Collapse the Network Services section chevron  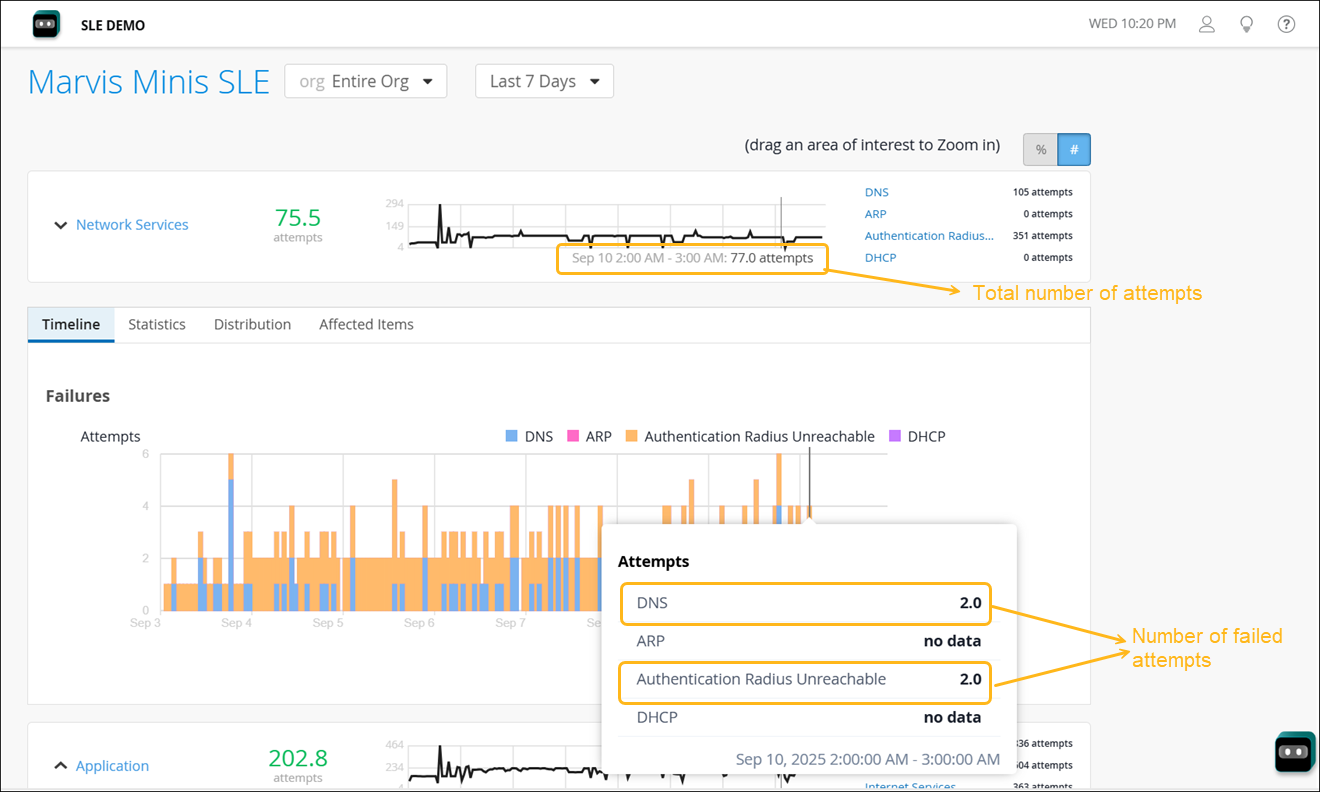61,225
